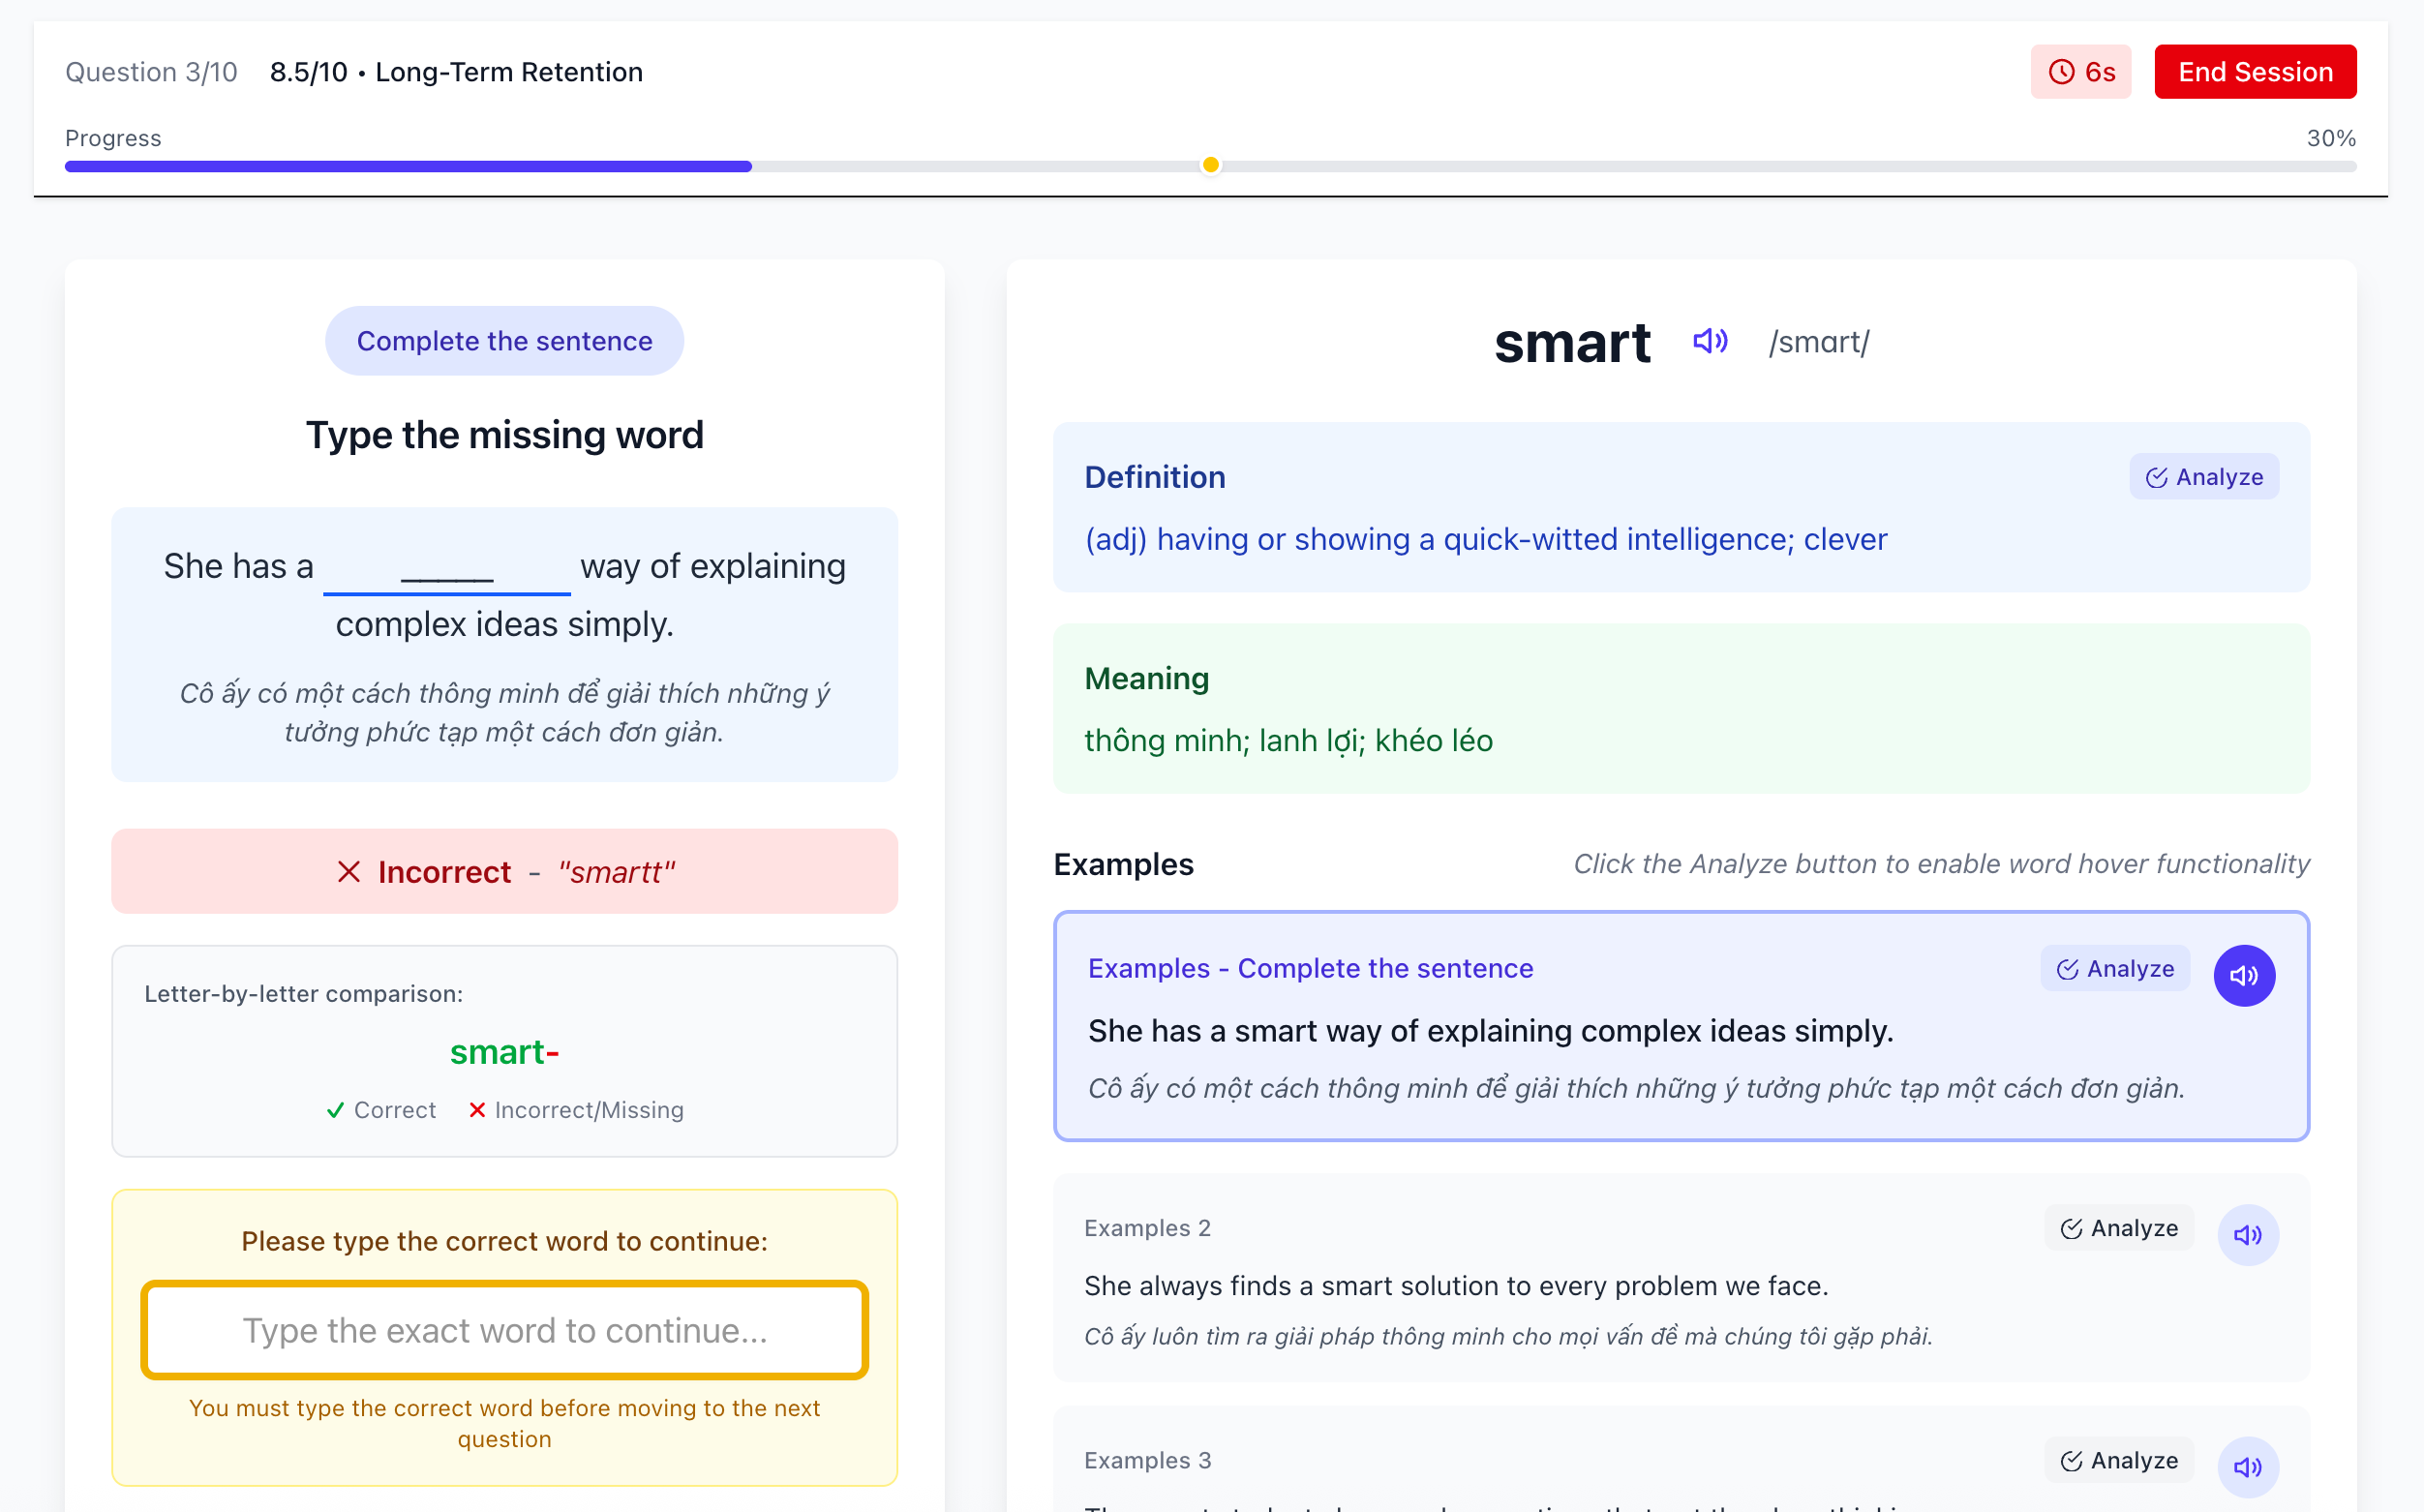
Task: Click the exact word input field
Action: (504, 1330)
